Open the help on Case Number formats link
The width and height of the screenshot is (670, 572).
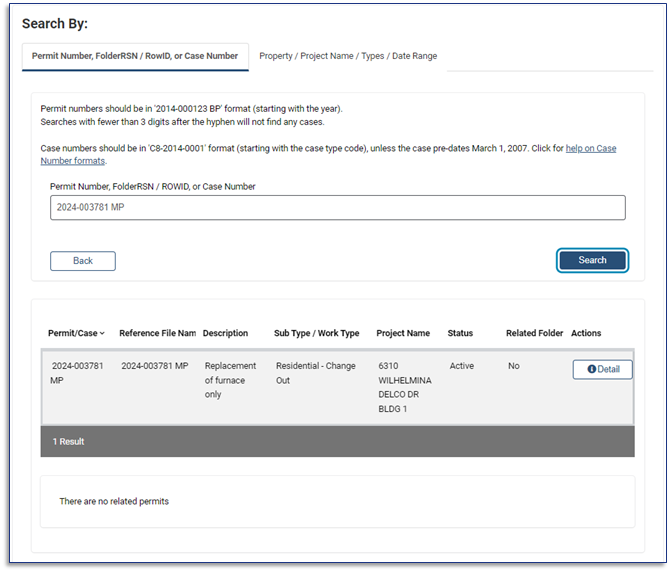click(590, 148)
